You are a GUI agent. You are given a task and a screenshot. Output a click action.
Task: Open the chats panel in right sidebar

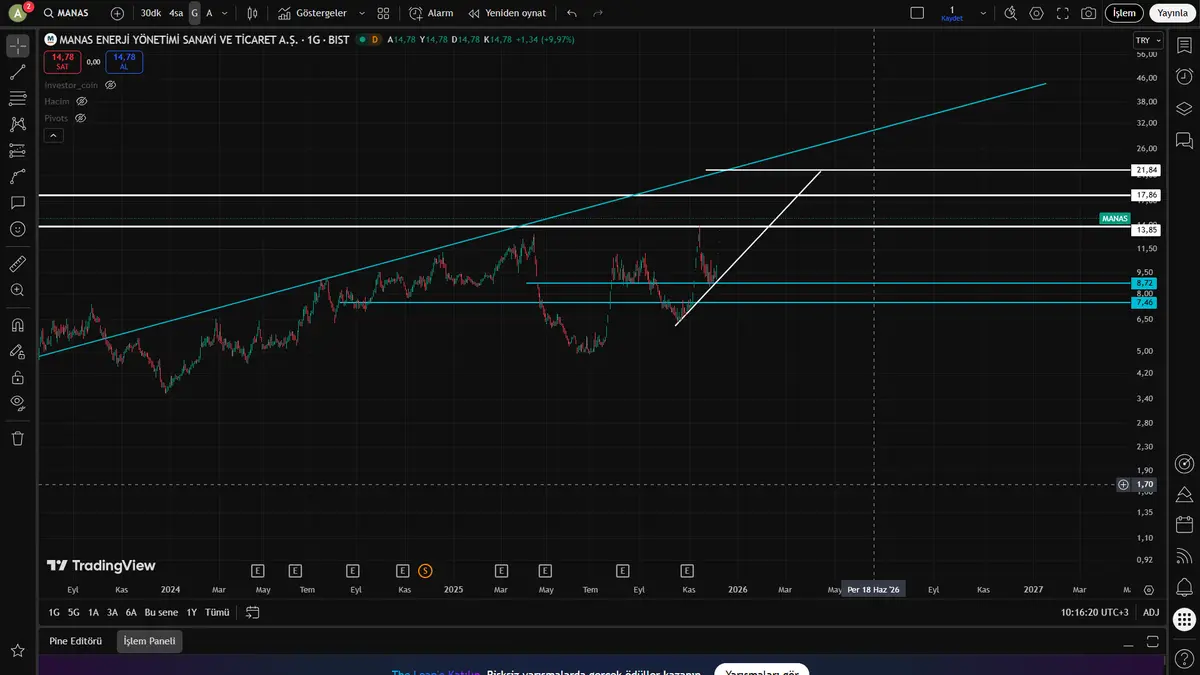(x=1184, y=139)
